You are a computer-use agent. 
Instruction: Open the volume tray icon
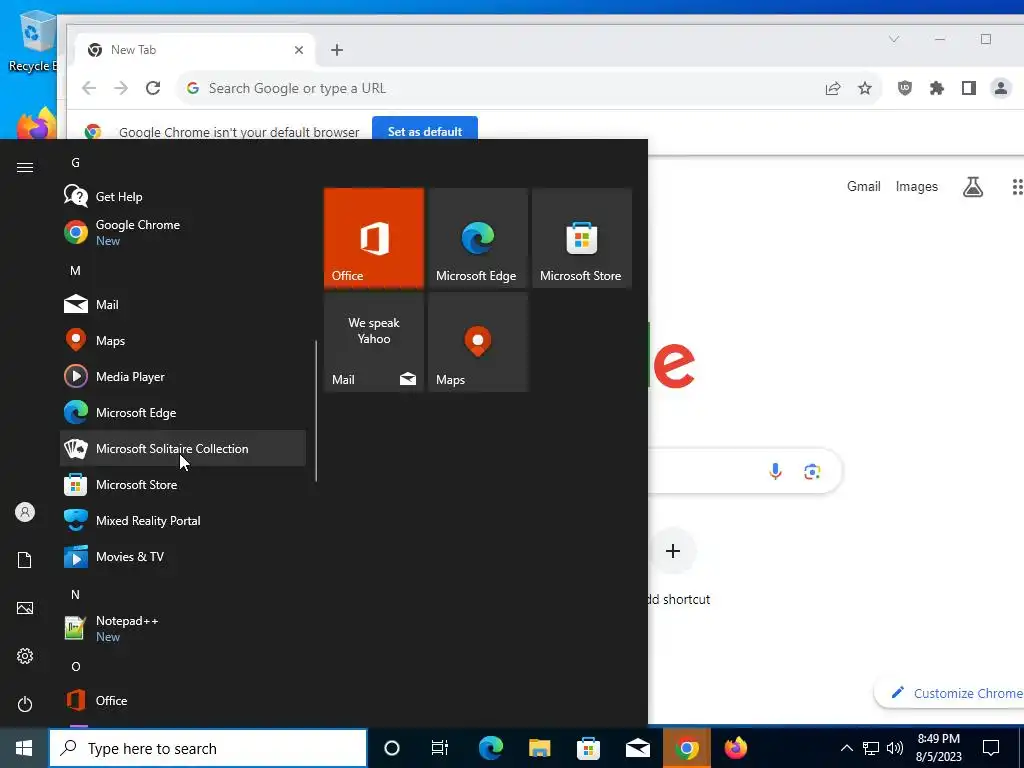pyautogui.click(x=895, y=748)
